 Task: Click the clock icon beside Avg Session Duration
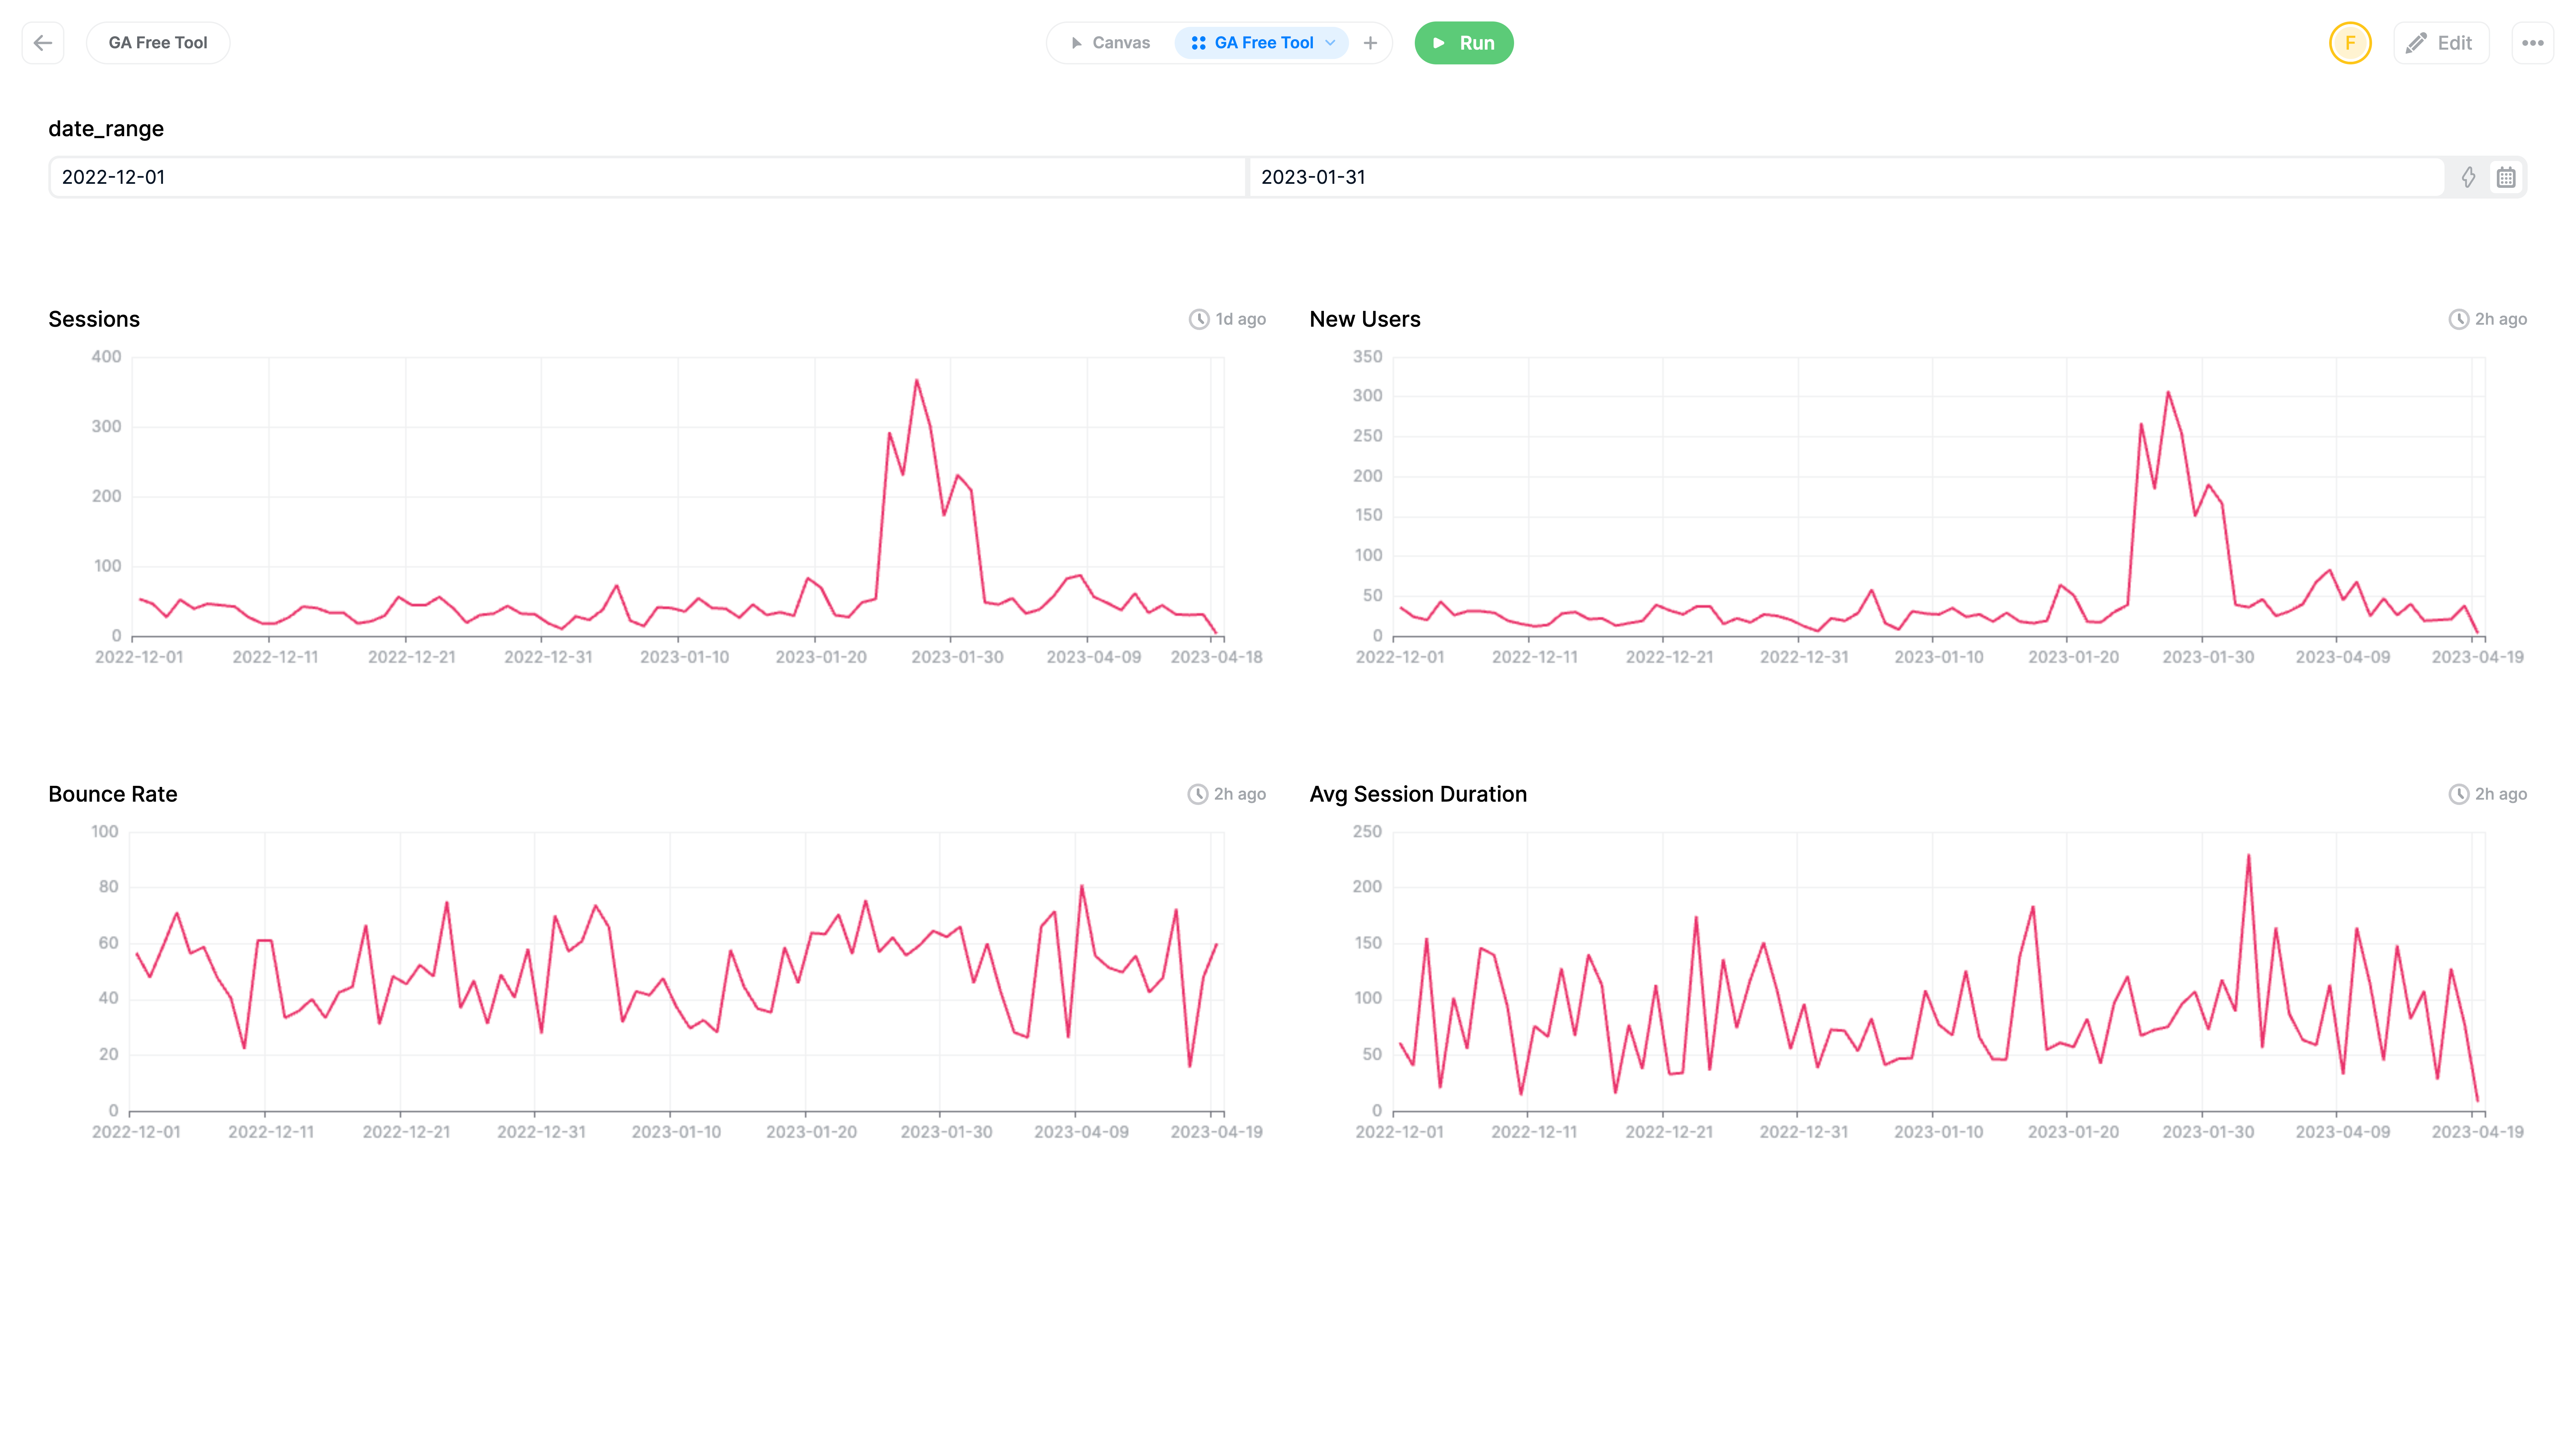coord(2459,794)
